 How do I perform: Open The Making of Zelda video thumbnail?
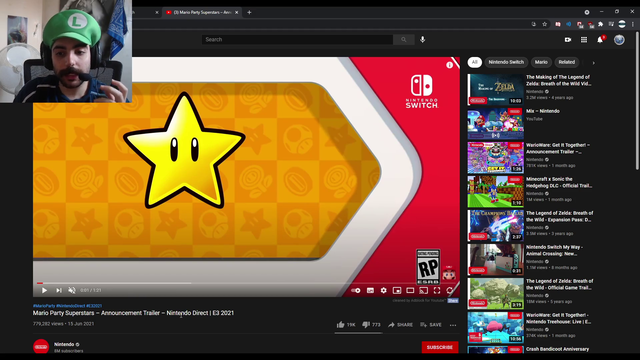point(496,89)
